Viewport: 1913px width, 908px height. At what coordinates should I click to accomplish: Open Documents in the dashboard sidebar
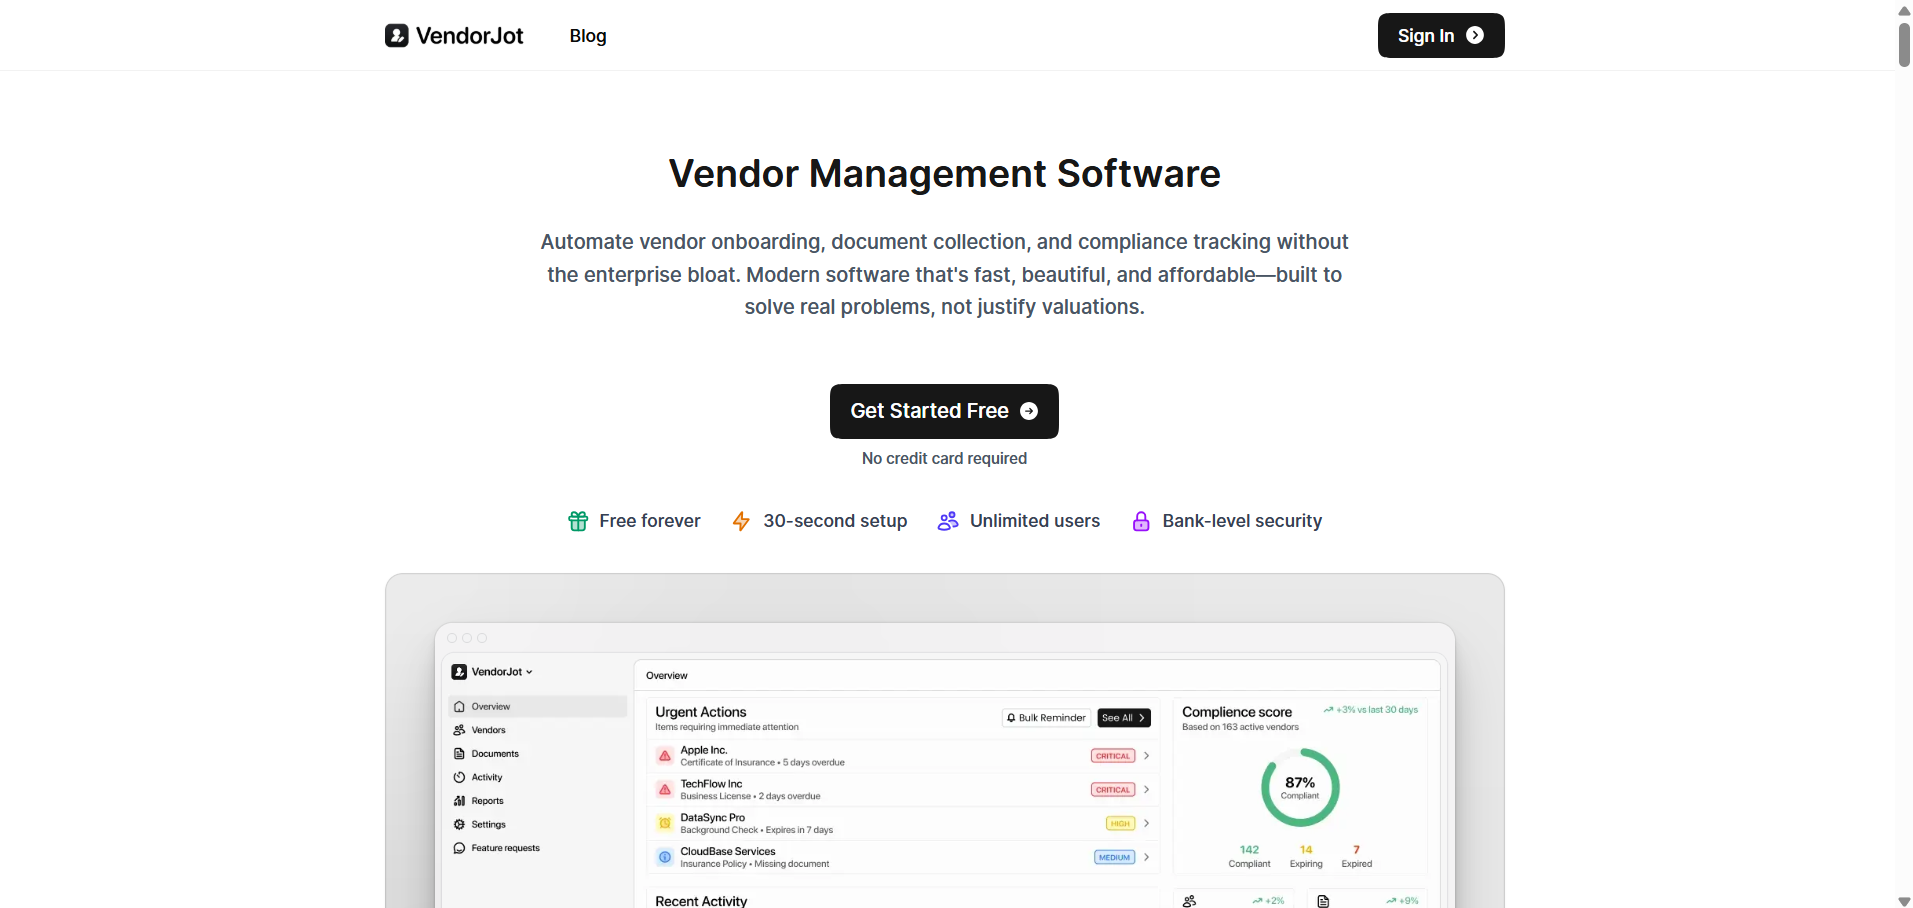[x=494, y=754]
